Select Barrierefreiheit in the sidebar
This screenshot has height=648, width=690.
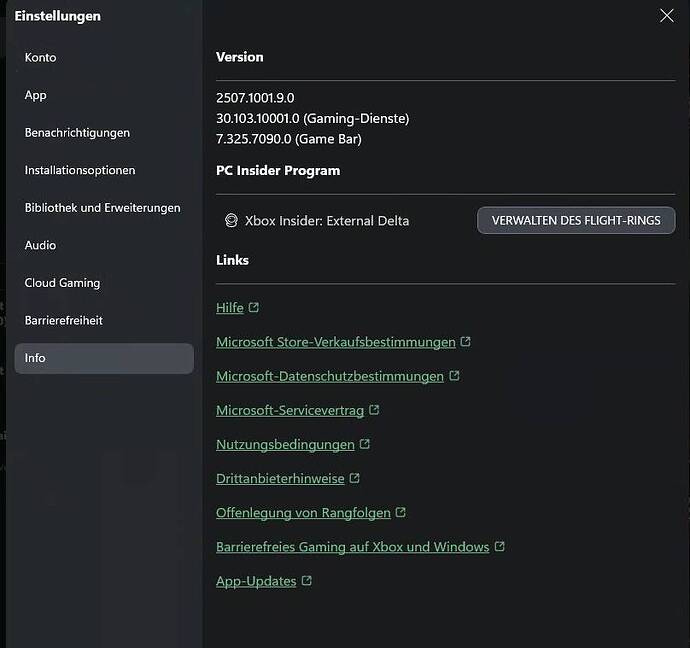pyautogui.click(x=104, y=320)
